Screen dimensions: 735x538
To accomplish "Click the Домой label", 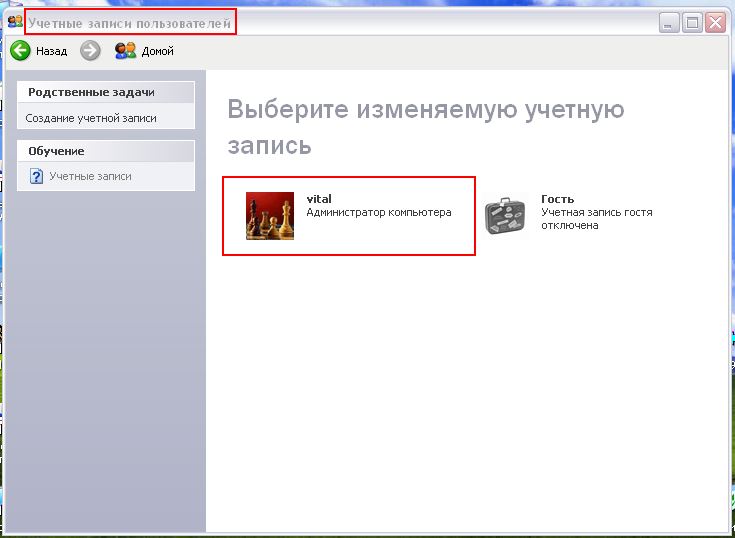I will 158,51.
